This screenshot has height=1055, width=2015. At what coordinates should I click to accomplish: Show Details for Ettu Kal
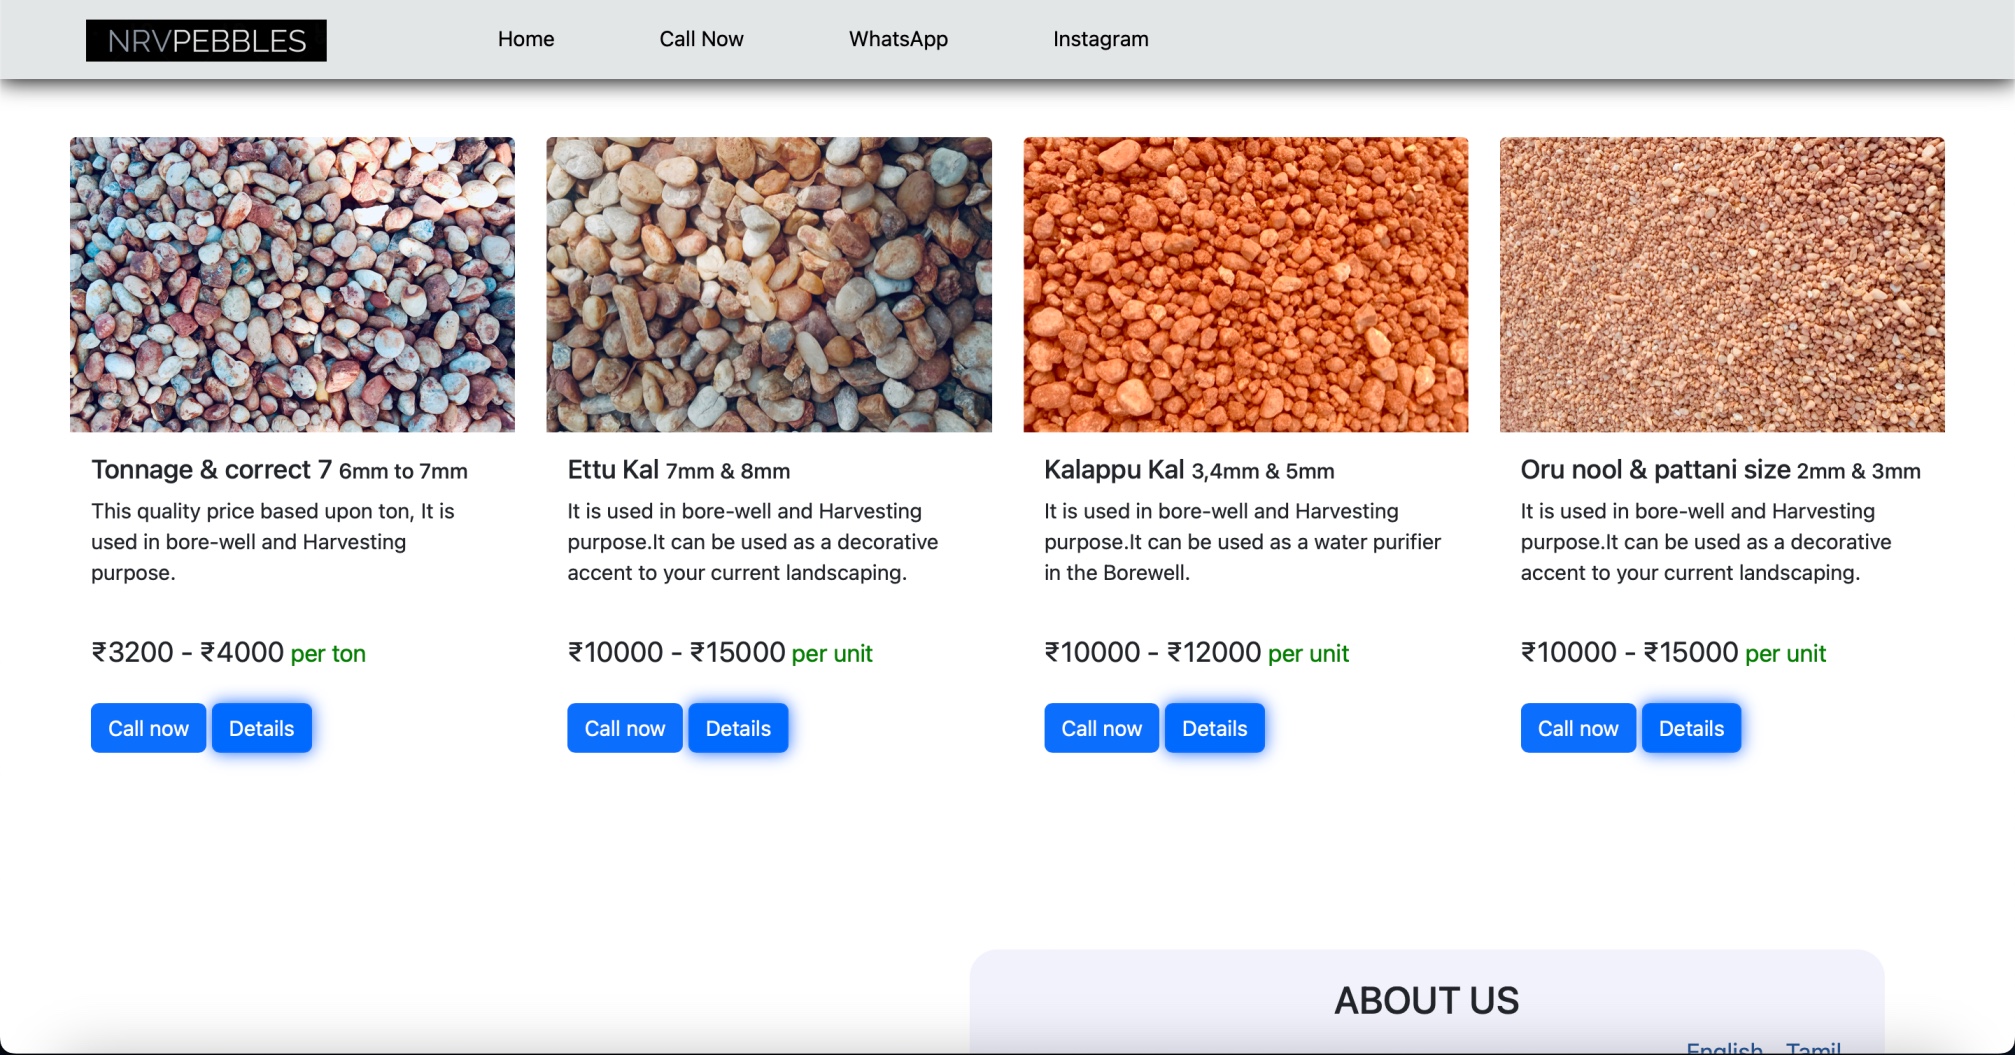738,728
